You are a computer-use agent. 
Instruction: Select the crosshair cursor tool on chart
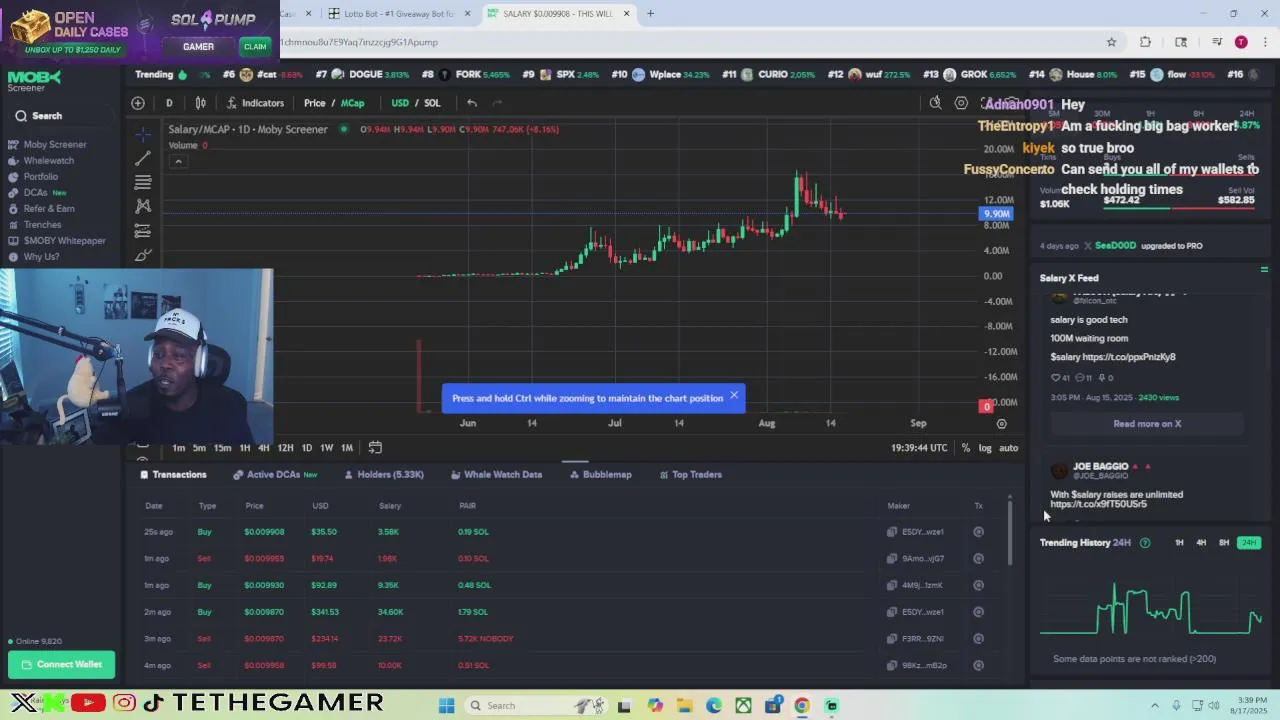pos(143,134)
